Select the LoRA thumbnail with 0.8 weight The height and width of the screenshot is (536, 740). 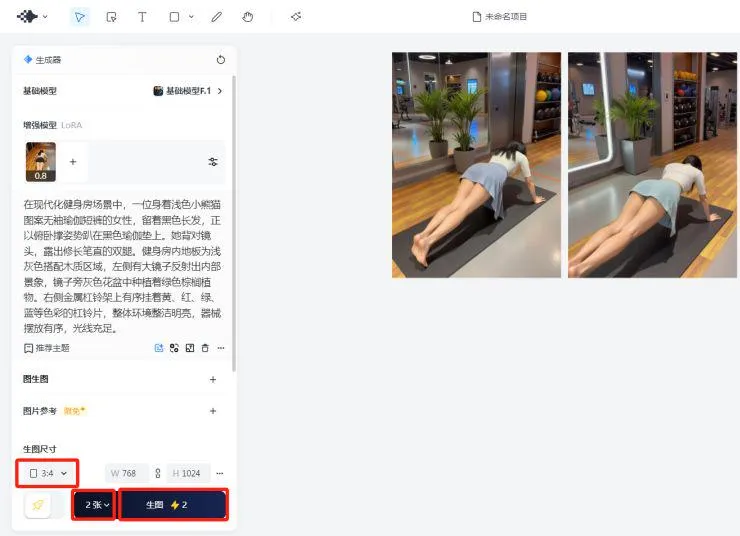41,162
